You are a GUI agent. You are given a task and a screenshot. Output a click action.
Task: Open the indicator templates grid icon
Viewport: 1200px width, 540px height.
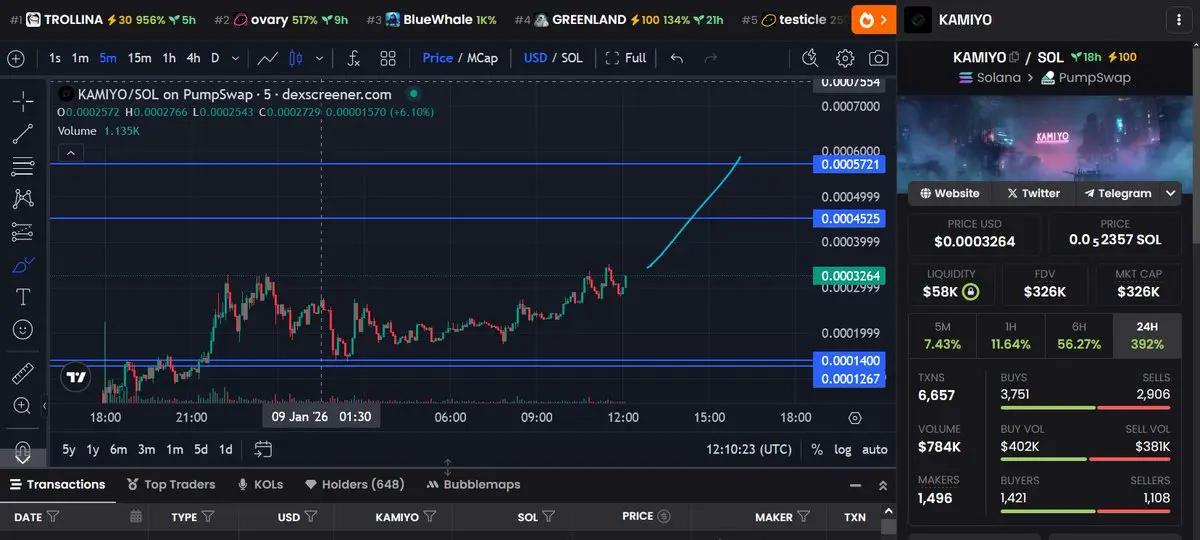pyautogui.click(x=388, y=58)
